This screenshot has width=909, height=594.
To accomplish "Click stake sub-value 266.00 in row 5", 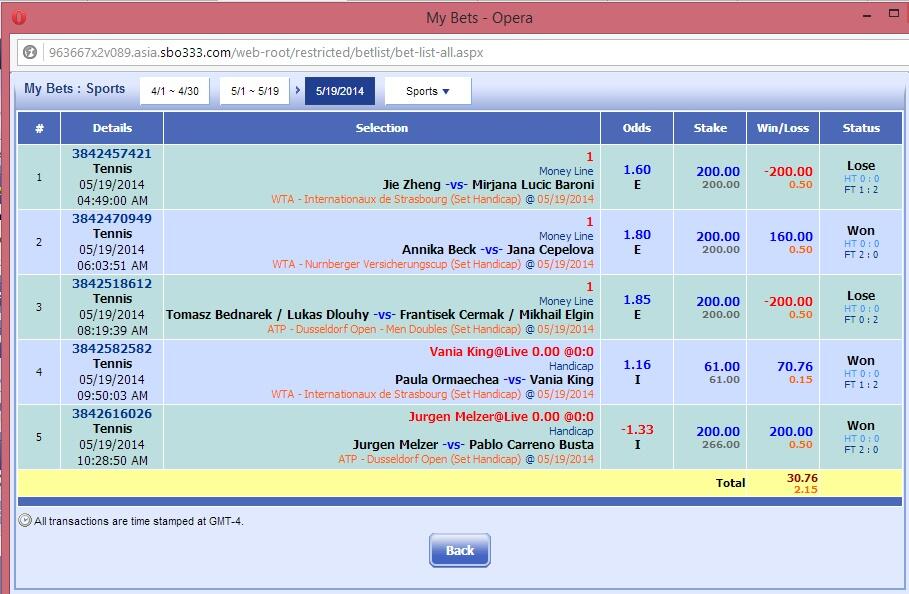I will point(721,444).
